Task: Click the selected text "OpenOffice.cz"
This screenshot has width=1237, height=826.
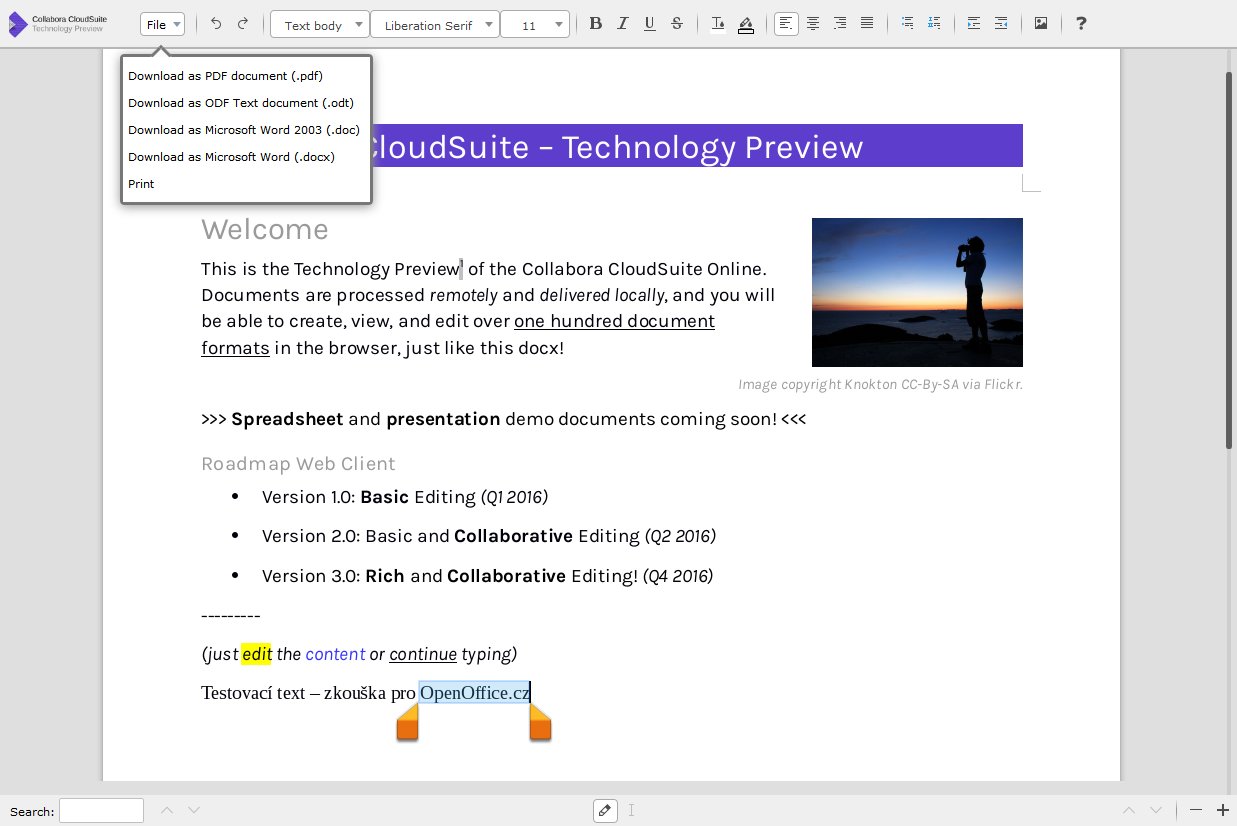Action: pos(474,692)
